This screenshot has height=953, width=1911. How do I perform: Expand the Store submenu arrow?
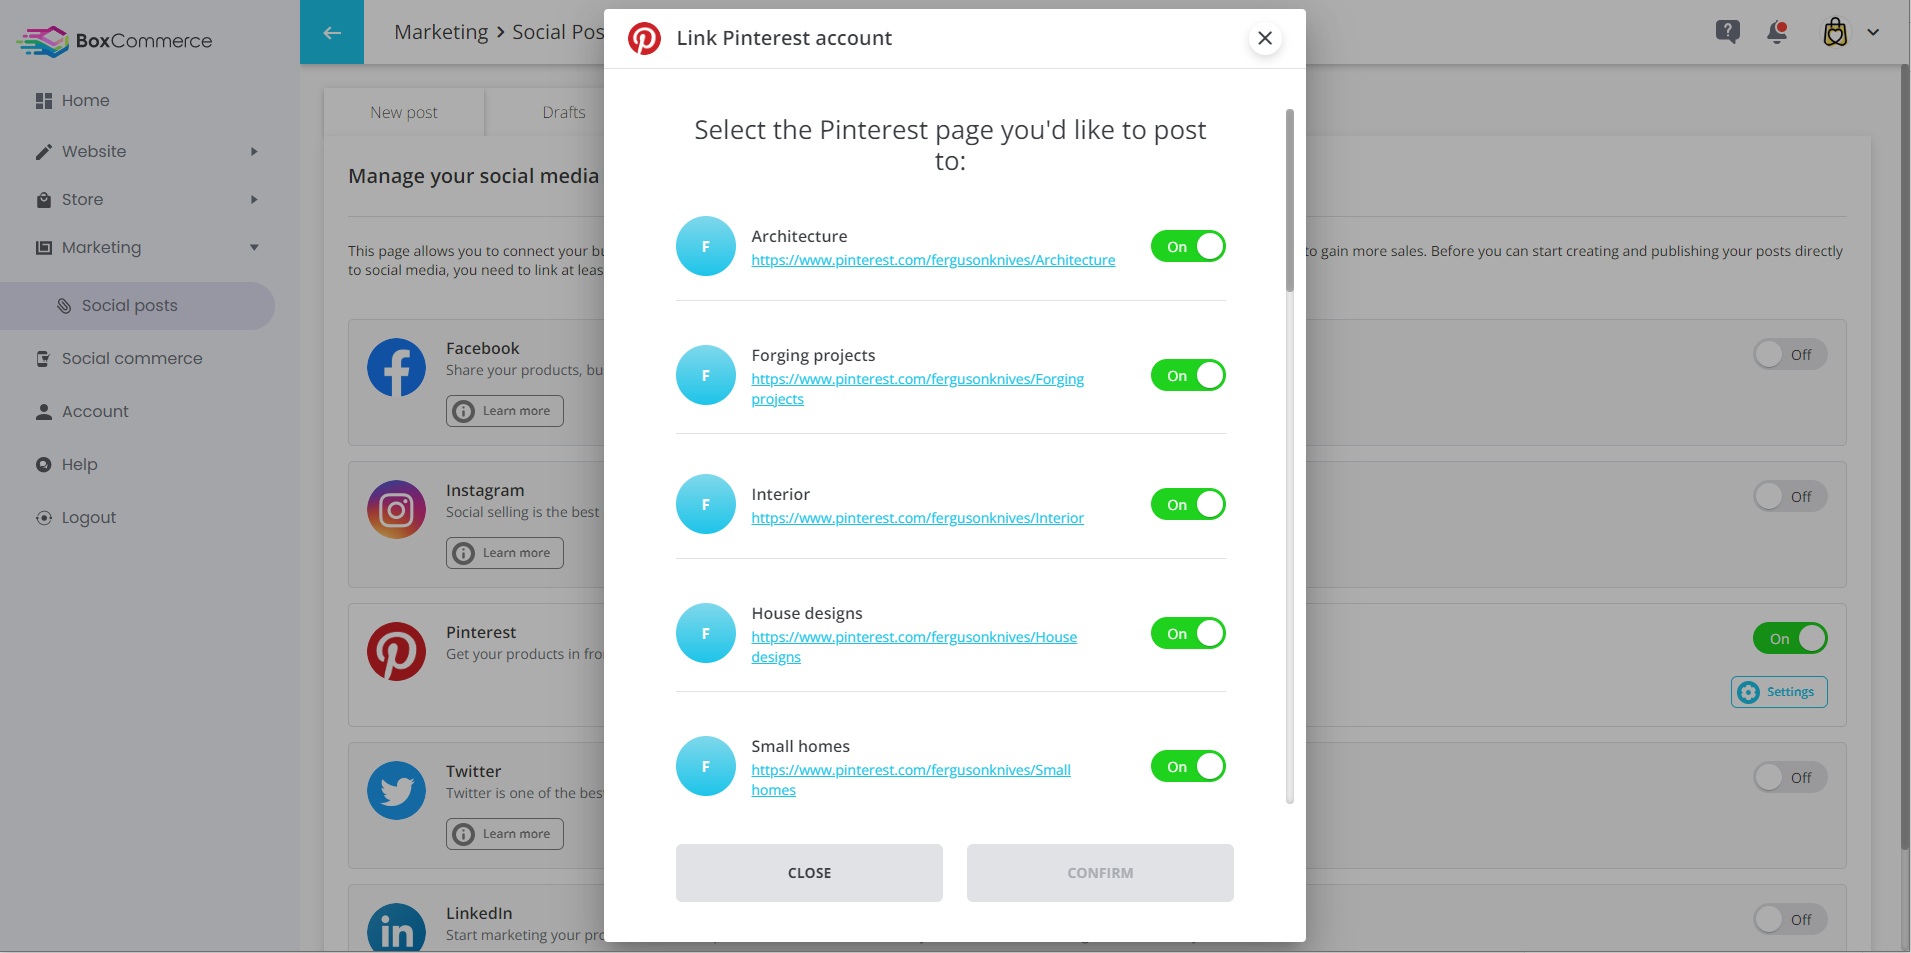pos(254,200)
